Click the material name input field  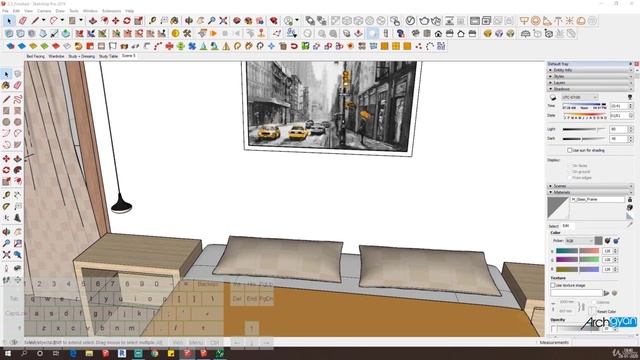click(597, 200)
